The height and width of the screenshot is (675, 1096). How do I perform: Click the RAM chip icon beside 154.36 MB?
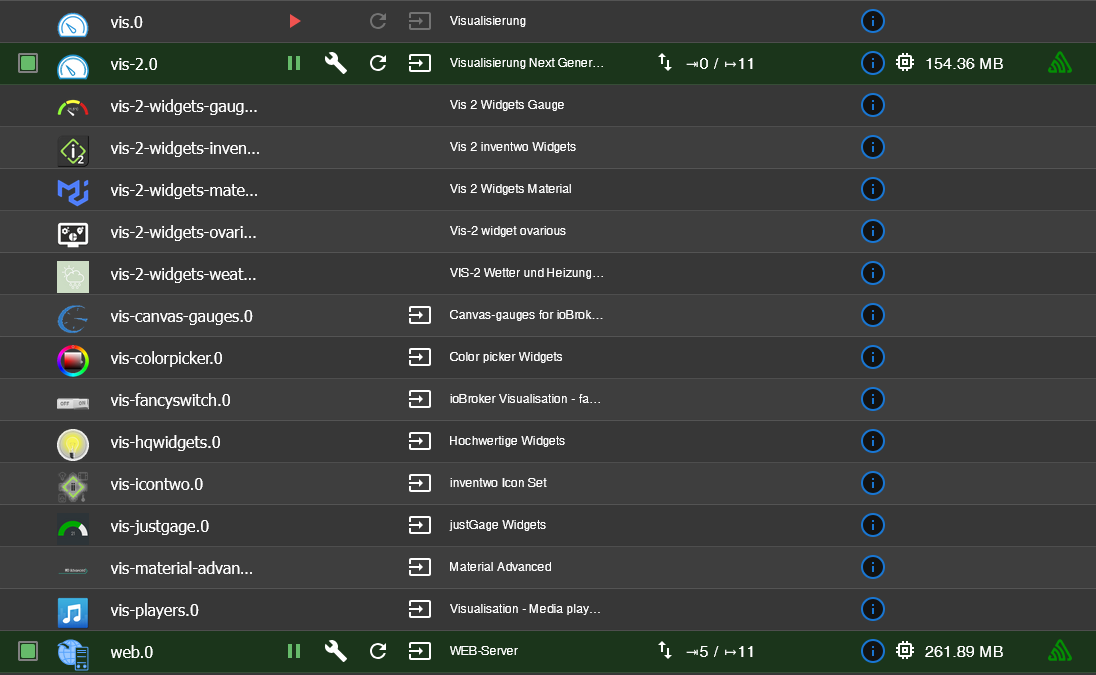905,62
